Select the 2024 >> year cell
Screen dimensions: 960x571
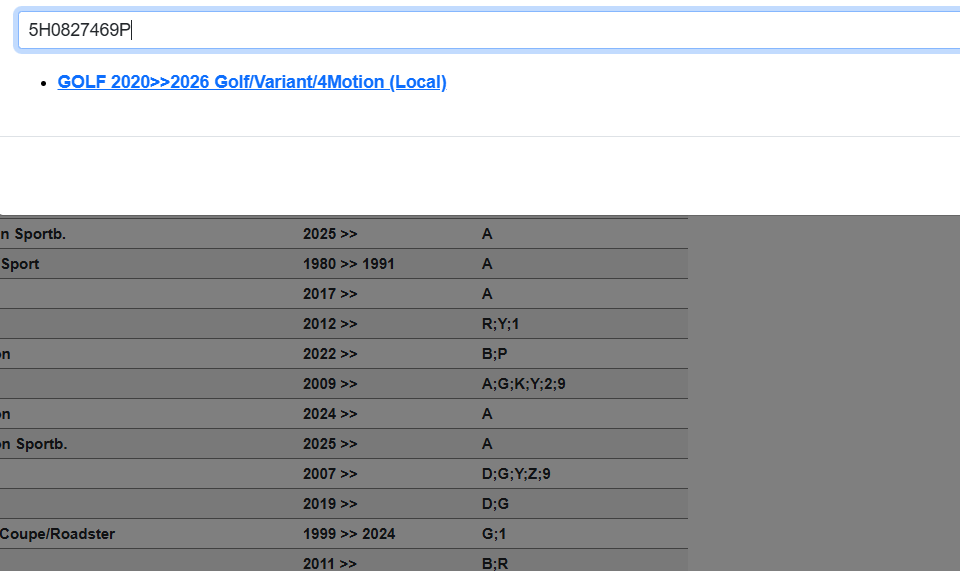point(330,414)
